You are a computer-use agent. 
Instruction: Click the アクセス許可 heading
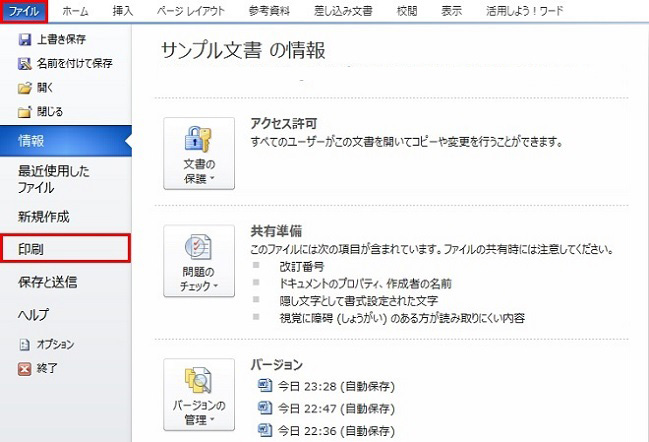(284, 123)
